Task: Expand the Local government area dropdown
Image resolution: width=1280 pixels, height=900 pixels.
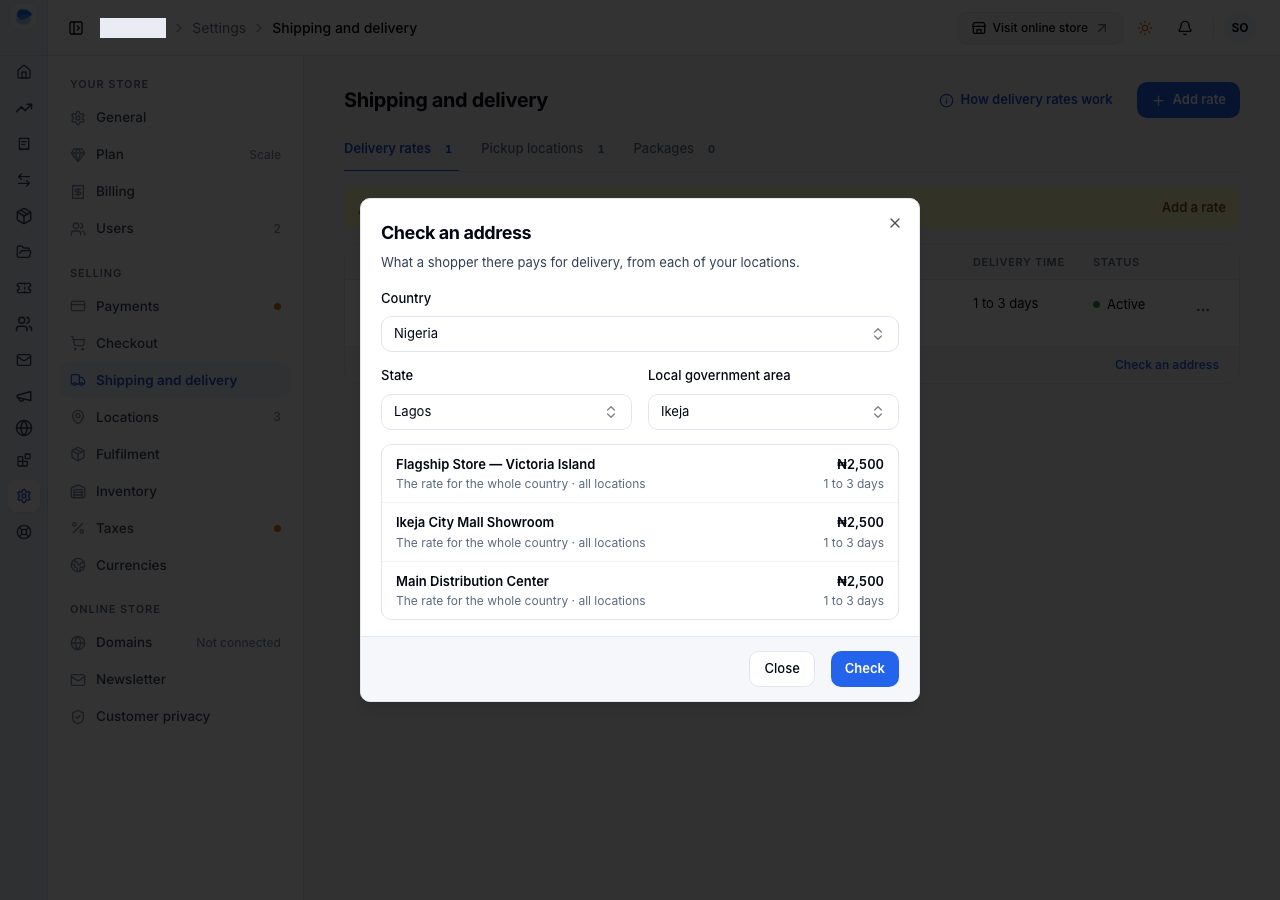Action: pos(773,412)
